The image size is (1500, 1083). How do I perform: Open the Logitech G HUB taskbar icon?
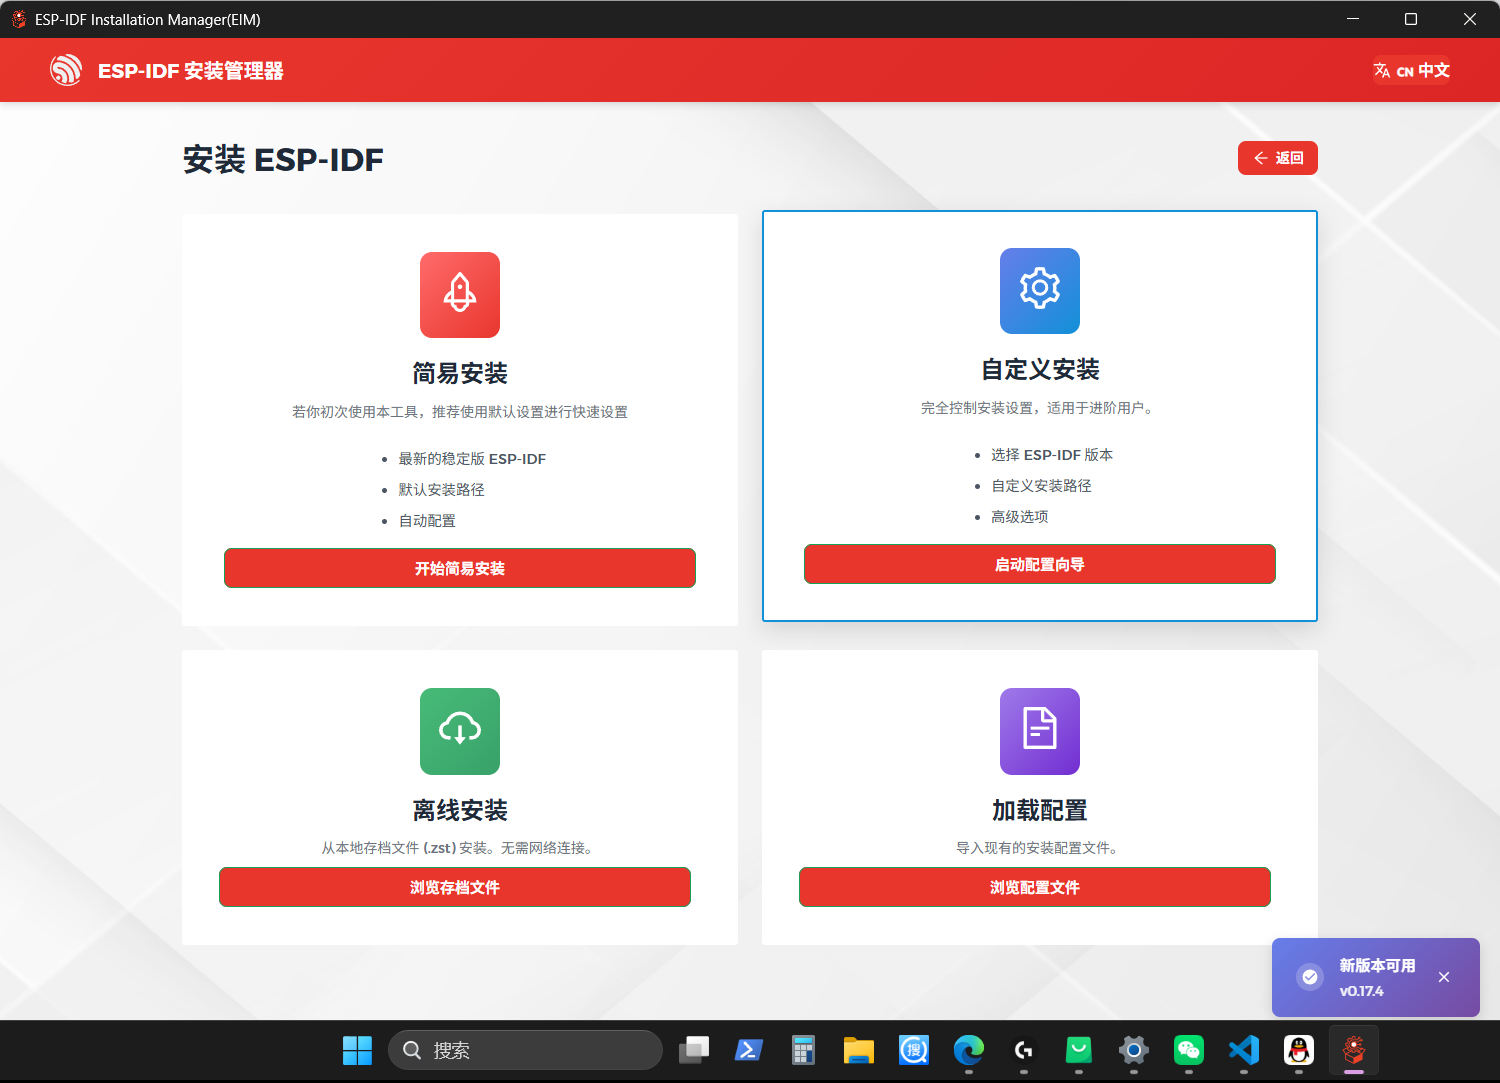click(1024, 1050)
